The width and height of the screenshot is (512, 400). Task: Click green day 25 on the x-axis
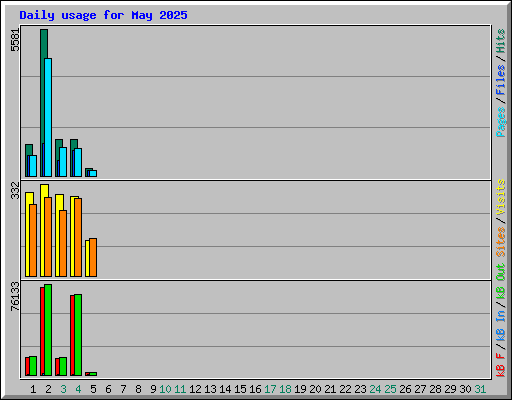[x=390, y=389]
